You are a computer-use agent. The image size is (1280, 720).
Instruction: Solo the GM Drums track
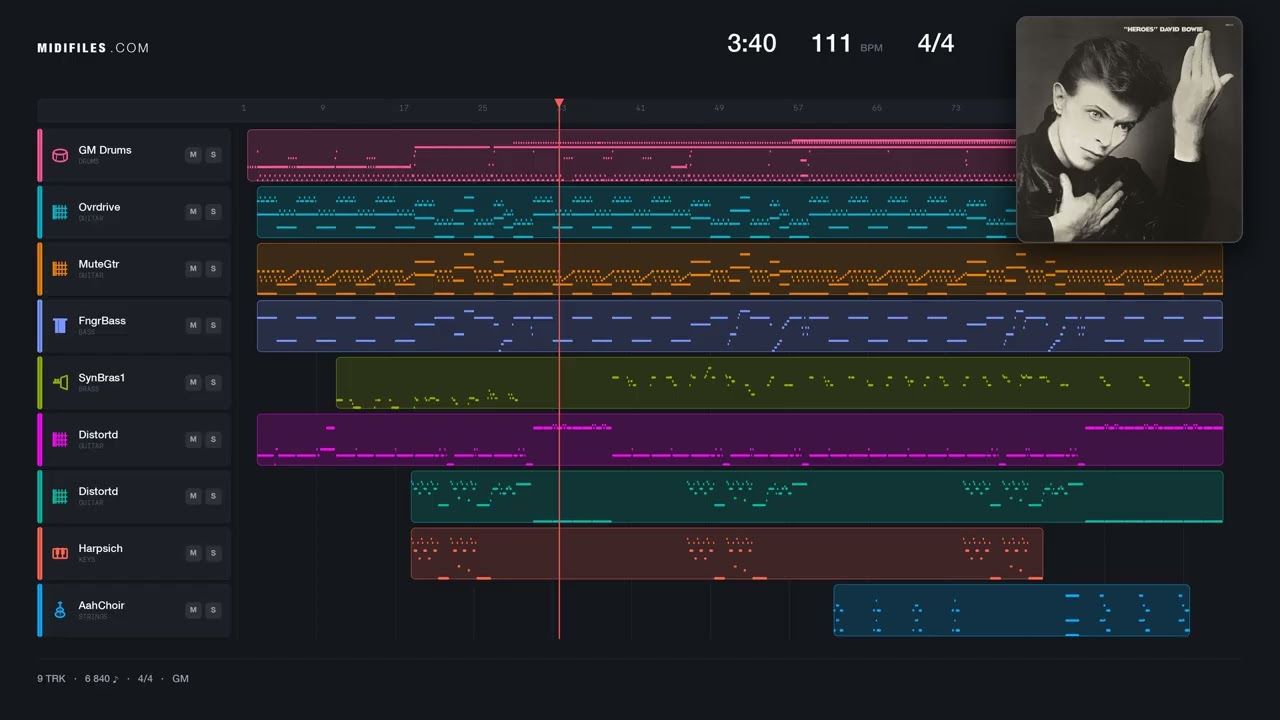pos(213,155)
